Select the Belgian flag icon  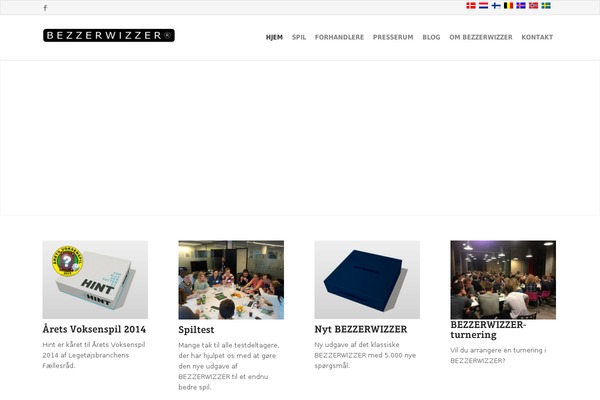pos(508,5)
